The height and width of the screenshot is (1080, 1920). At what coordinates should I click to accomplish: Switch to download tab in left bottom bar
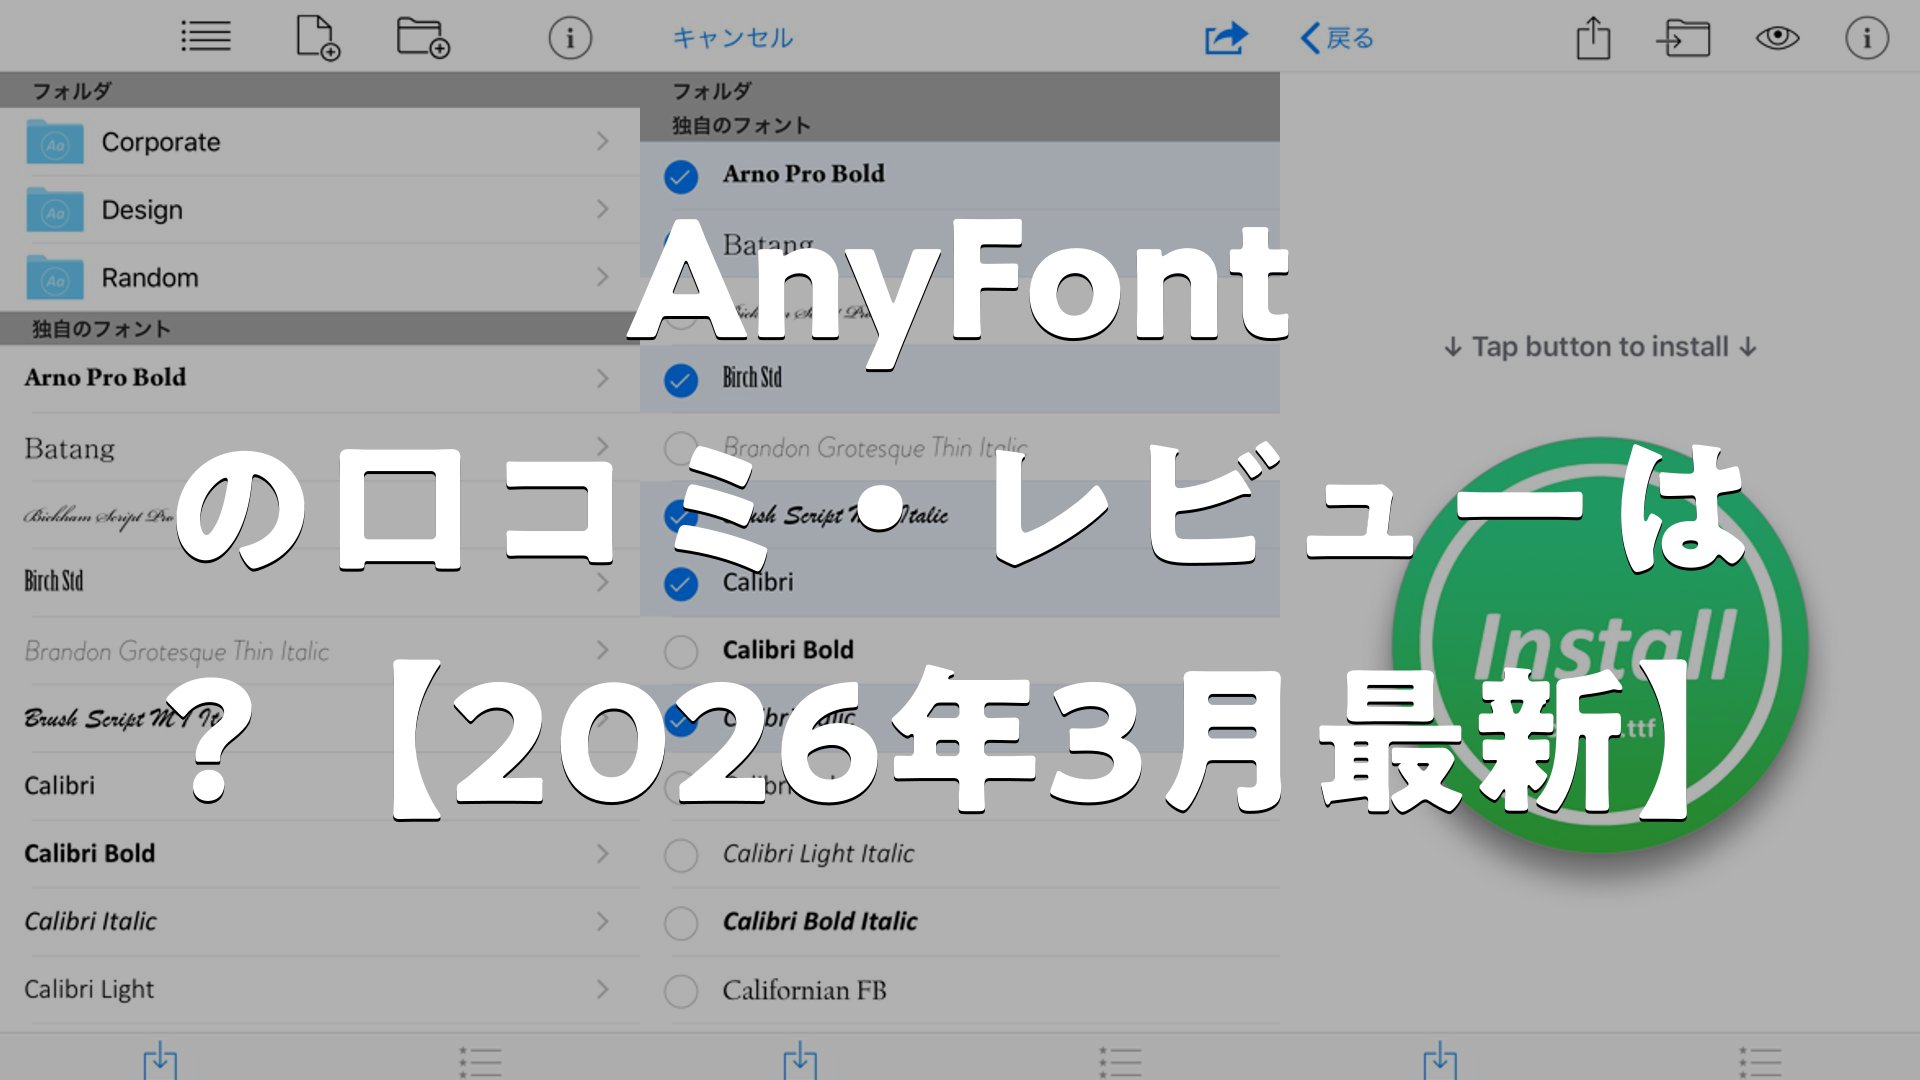click(x=160, y=1060)
